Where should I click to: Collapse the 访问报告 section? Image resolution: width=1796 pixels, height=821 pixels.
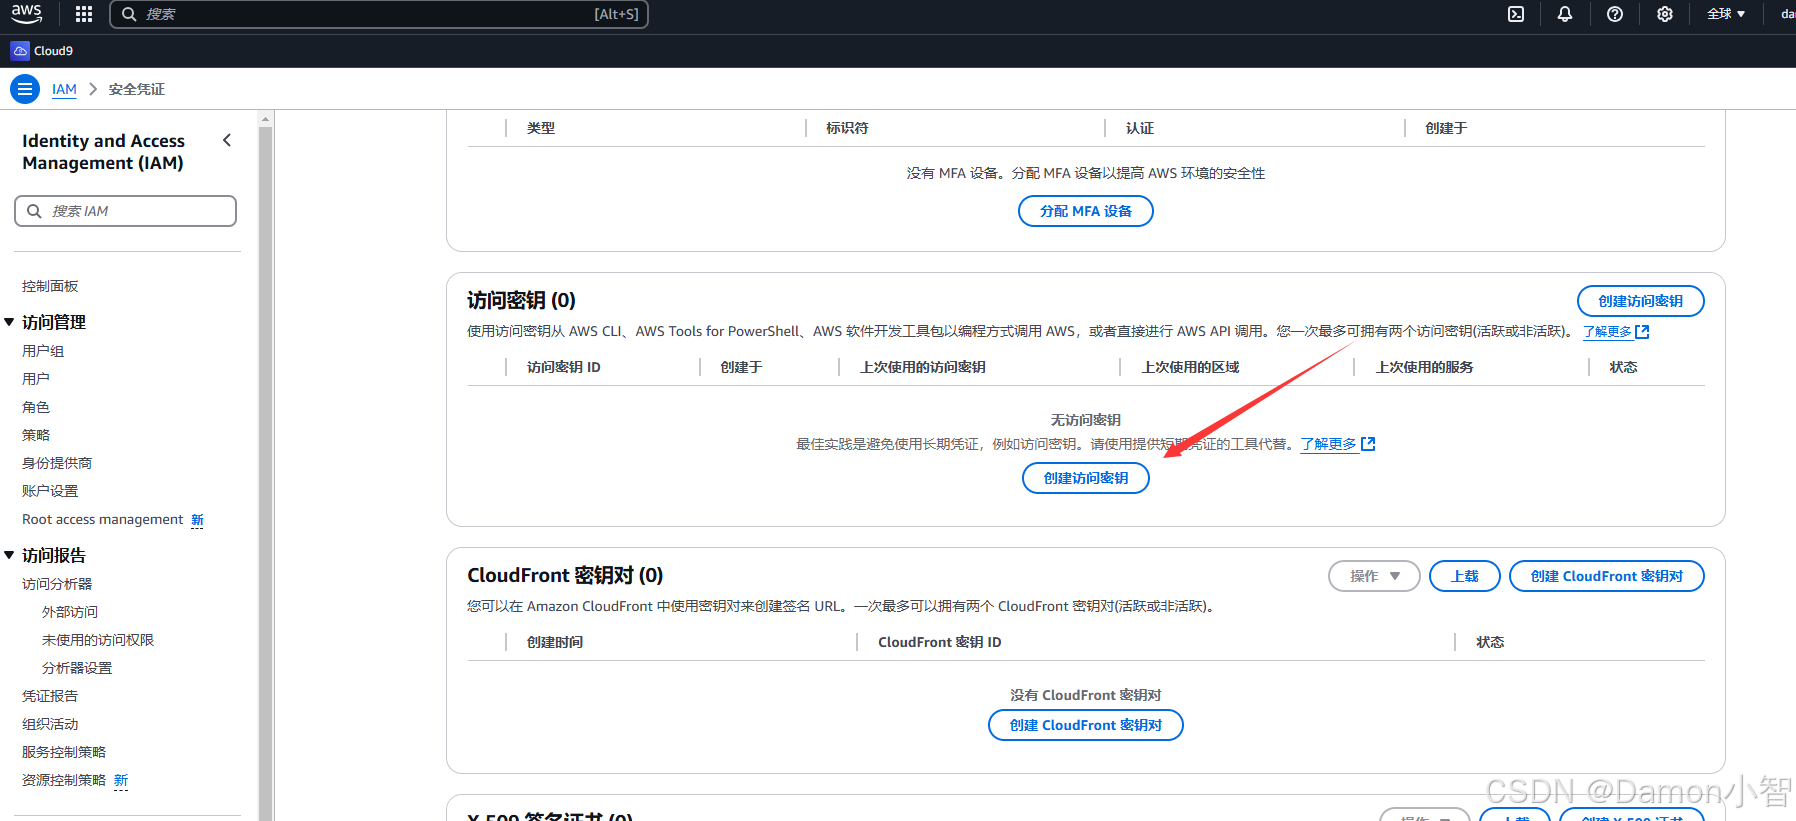(9, 555)
